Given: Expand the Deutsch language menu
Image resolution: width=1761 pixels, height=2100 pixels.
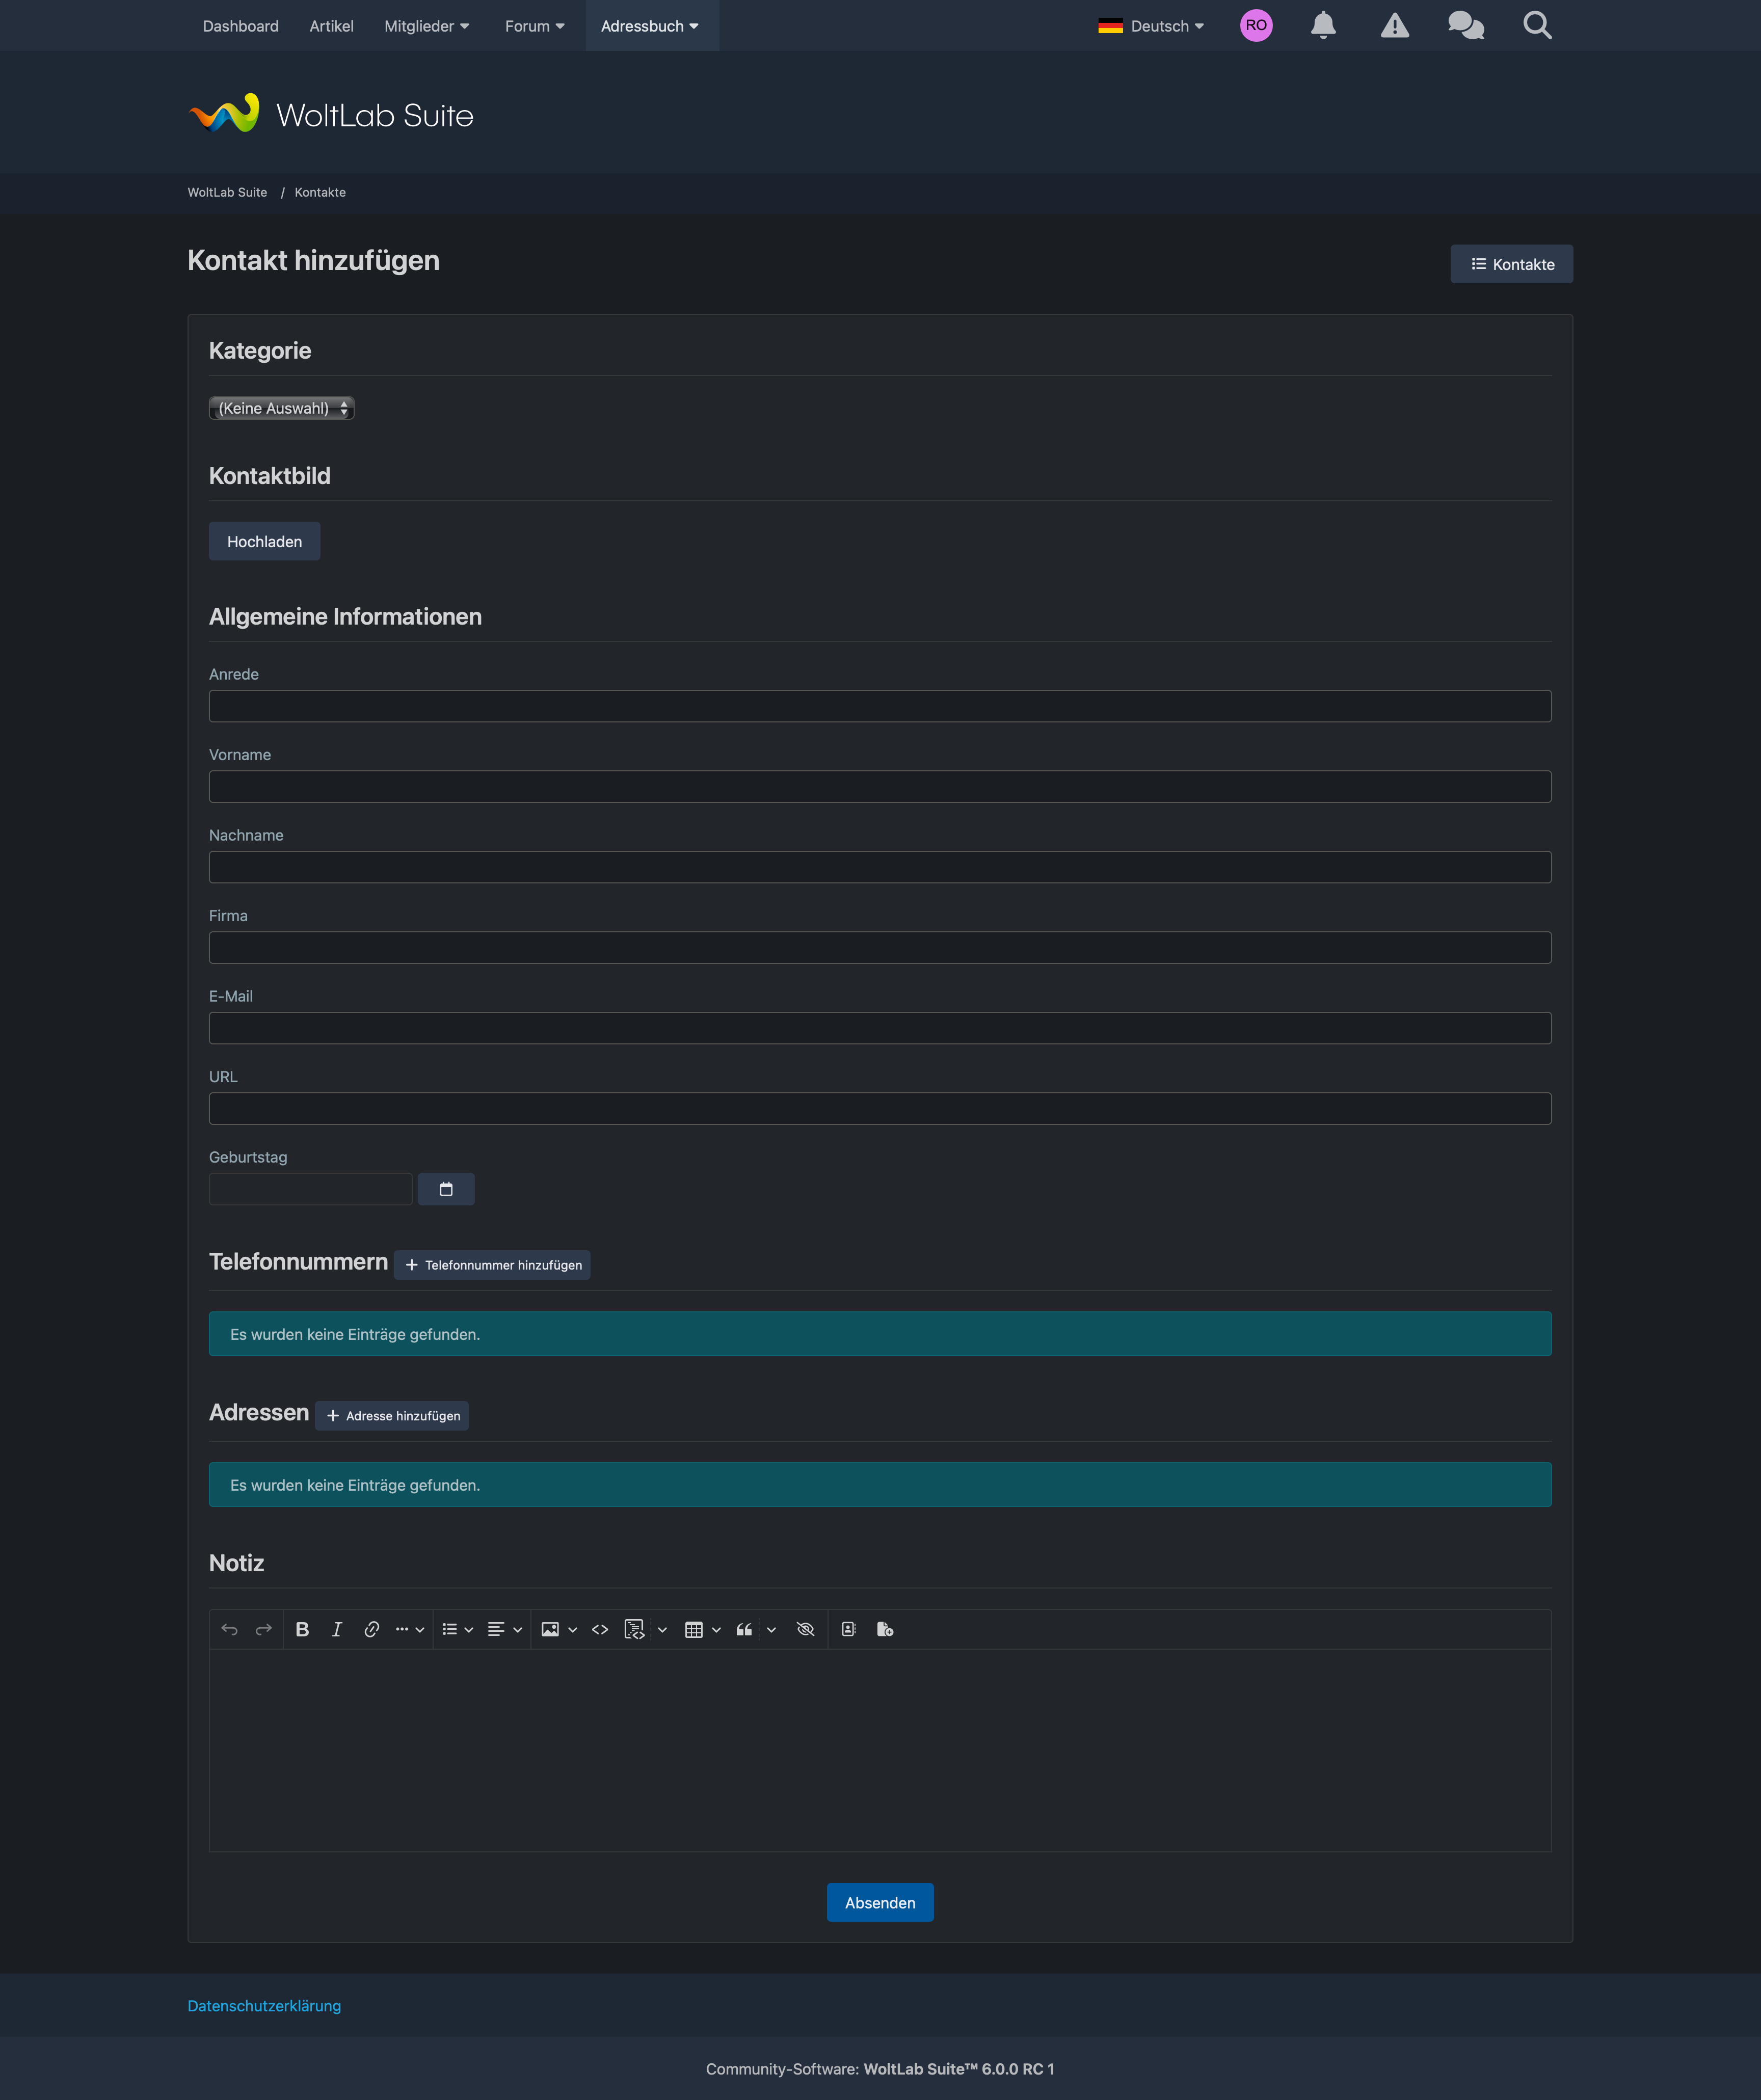Looking at the screenshot, I should tap(1150, 26).
